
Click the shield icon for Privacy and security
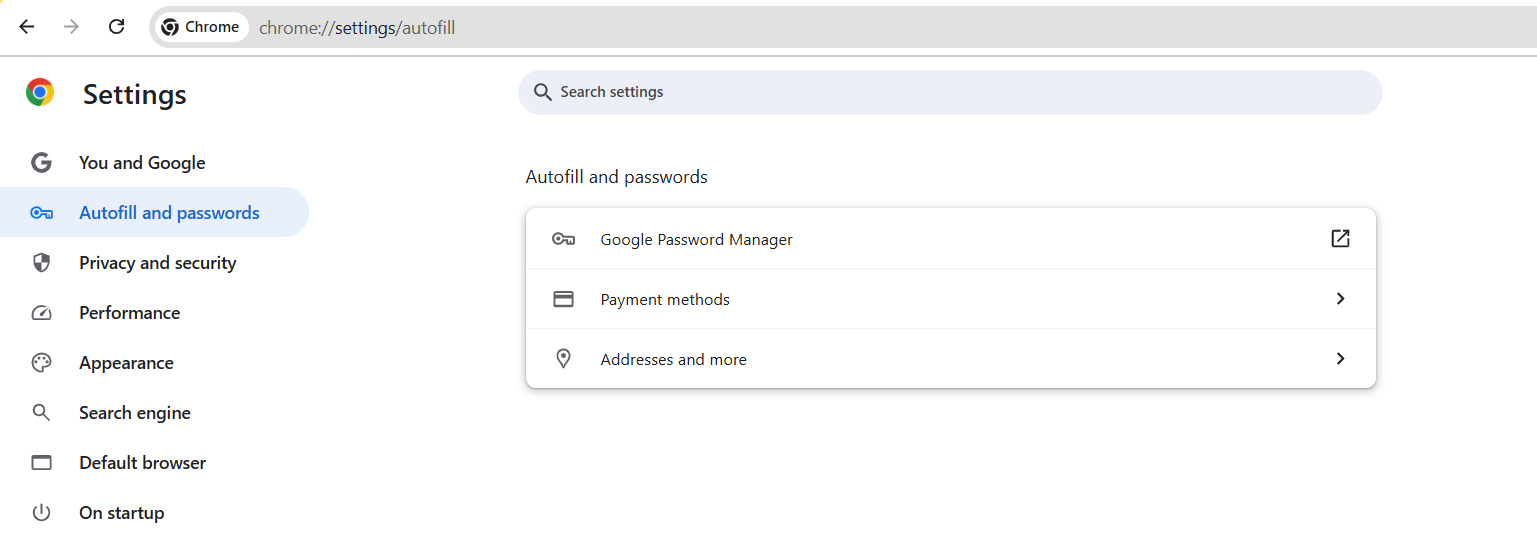41,263
